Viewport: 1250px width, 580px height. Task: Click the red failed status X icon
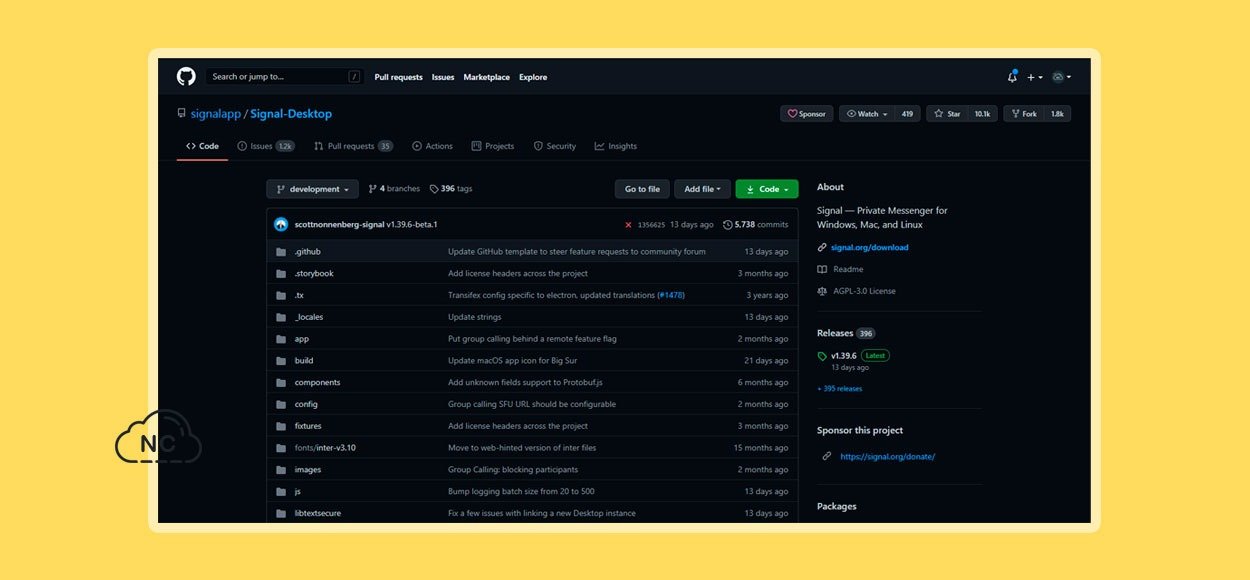628,225
